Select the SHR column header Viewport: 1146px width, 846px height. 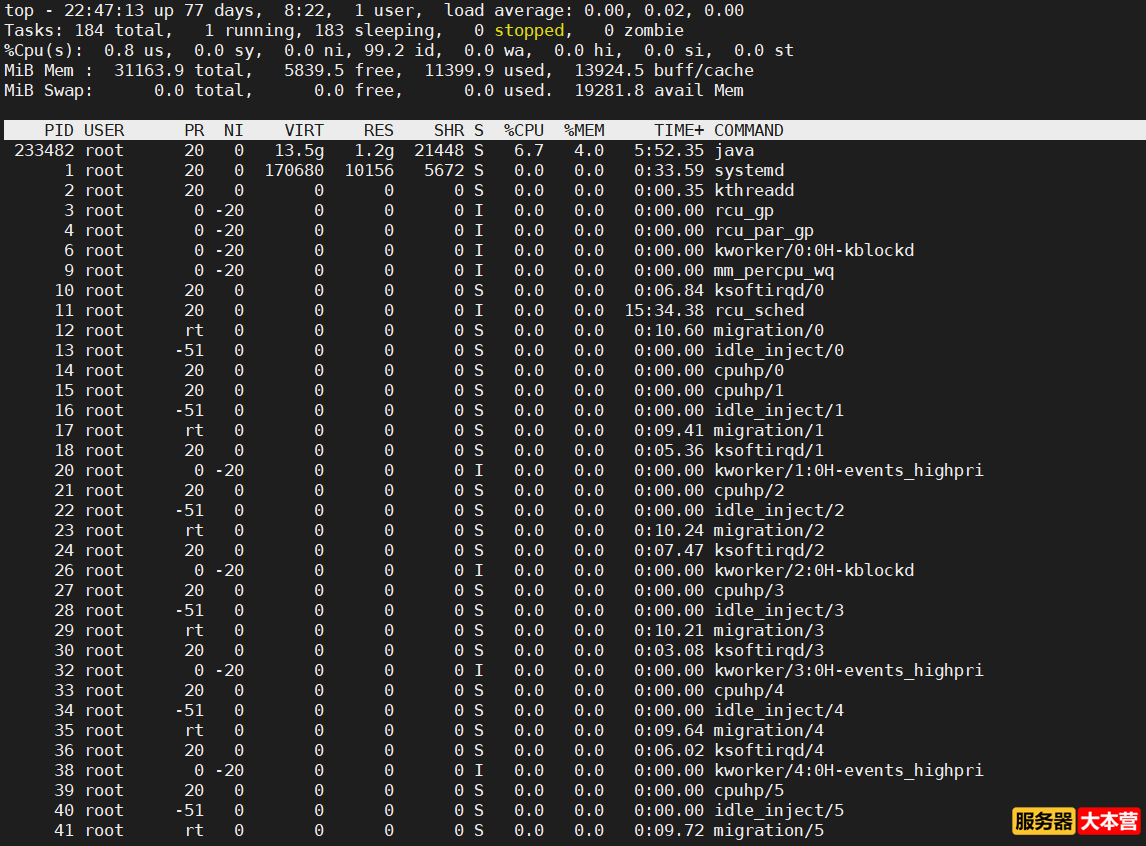tap(449, 130)
